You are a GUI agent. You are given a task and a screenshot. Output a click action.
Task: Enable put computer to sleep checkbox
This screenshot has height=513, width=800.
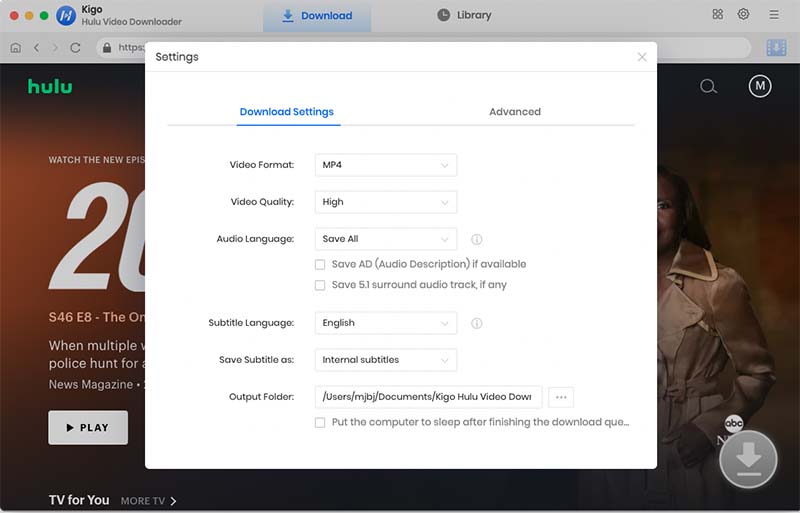tap(320, 422)
